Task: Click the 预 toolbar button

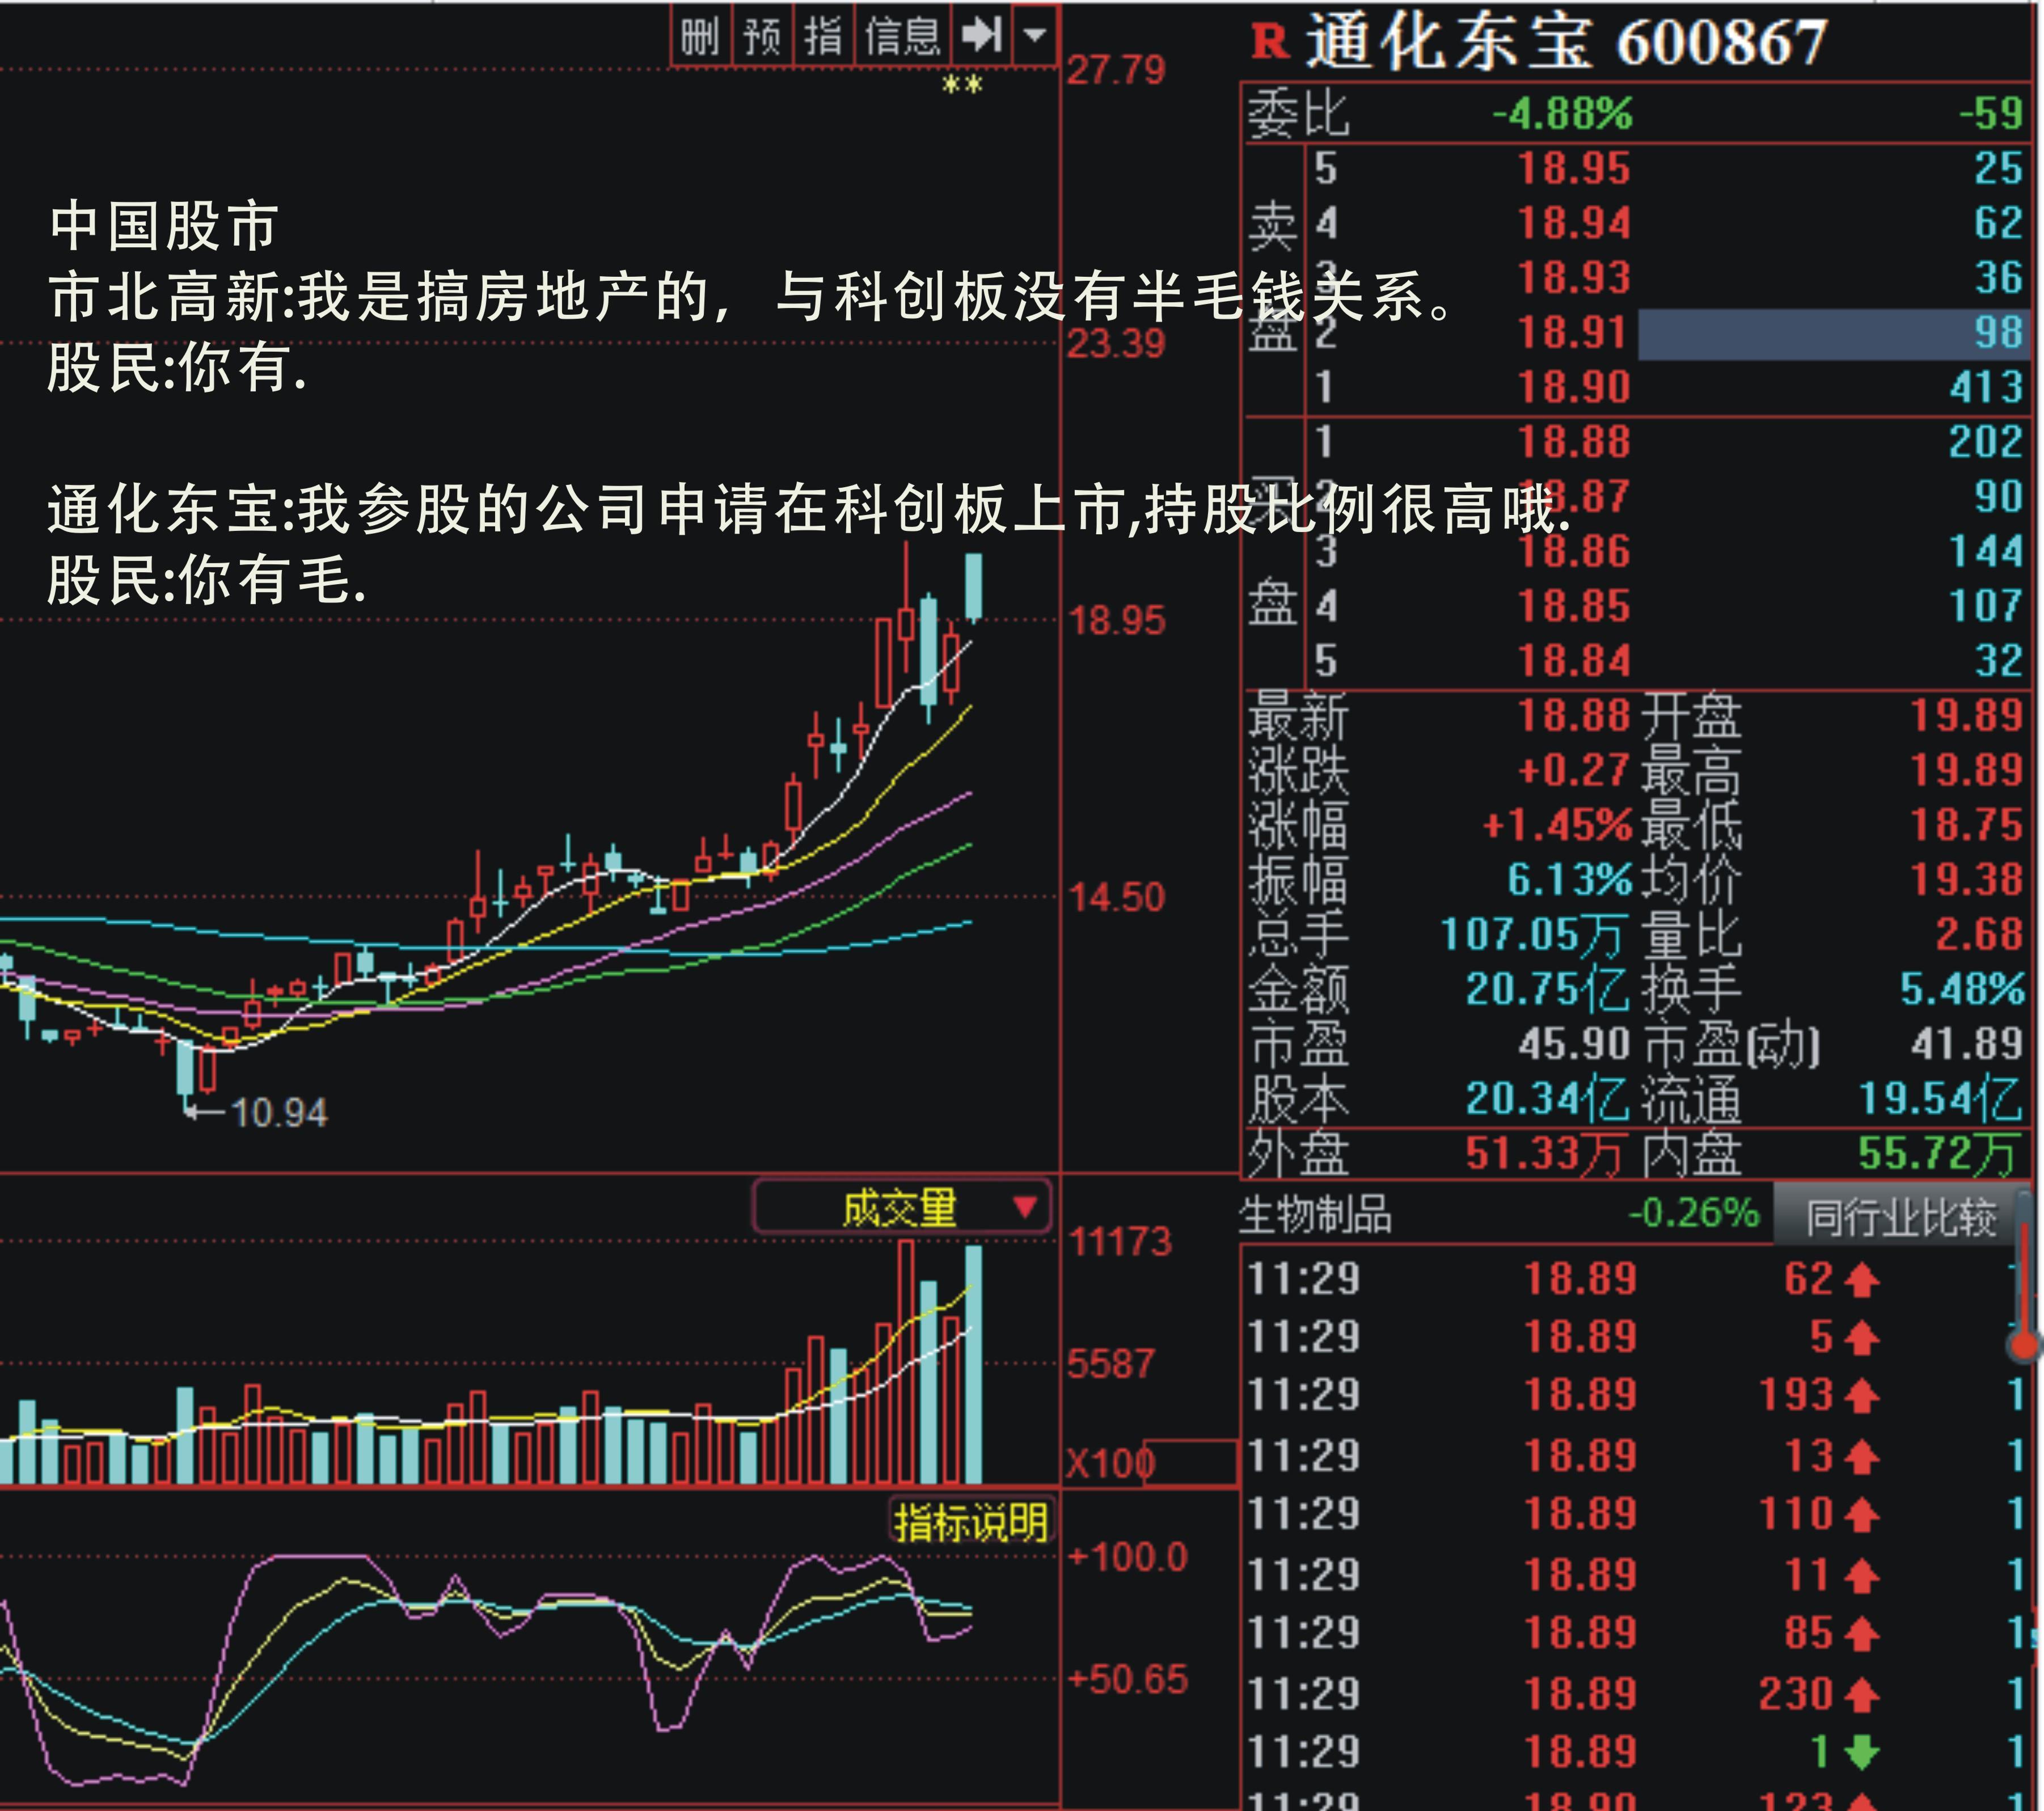Action: click(x=762, y=36)
